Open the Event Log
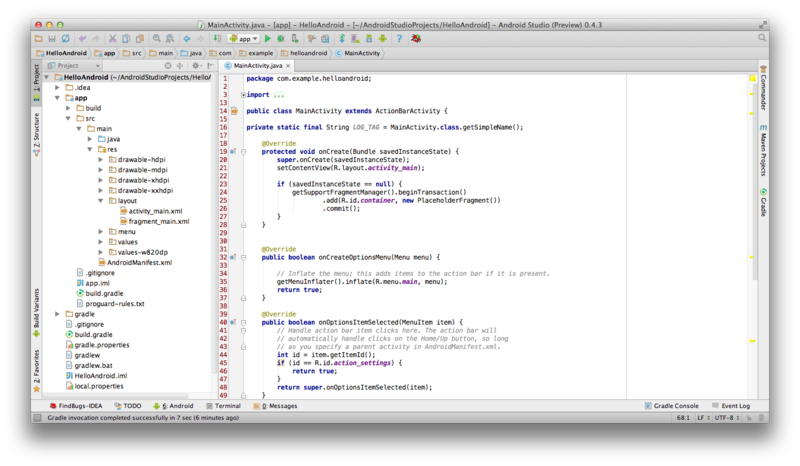Image resolution: width=800 pixels, height=466 pixels. 731,406
